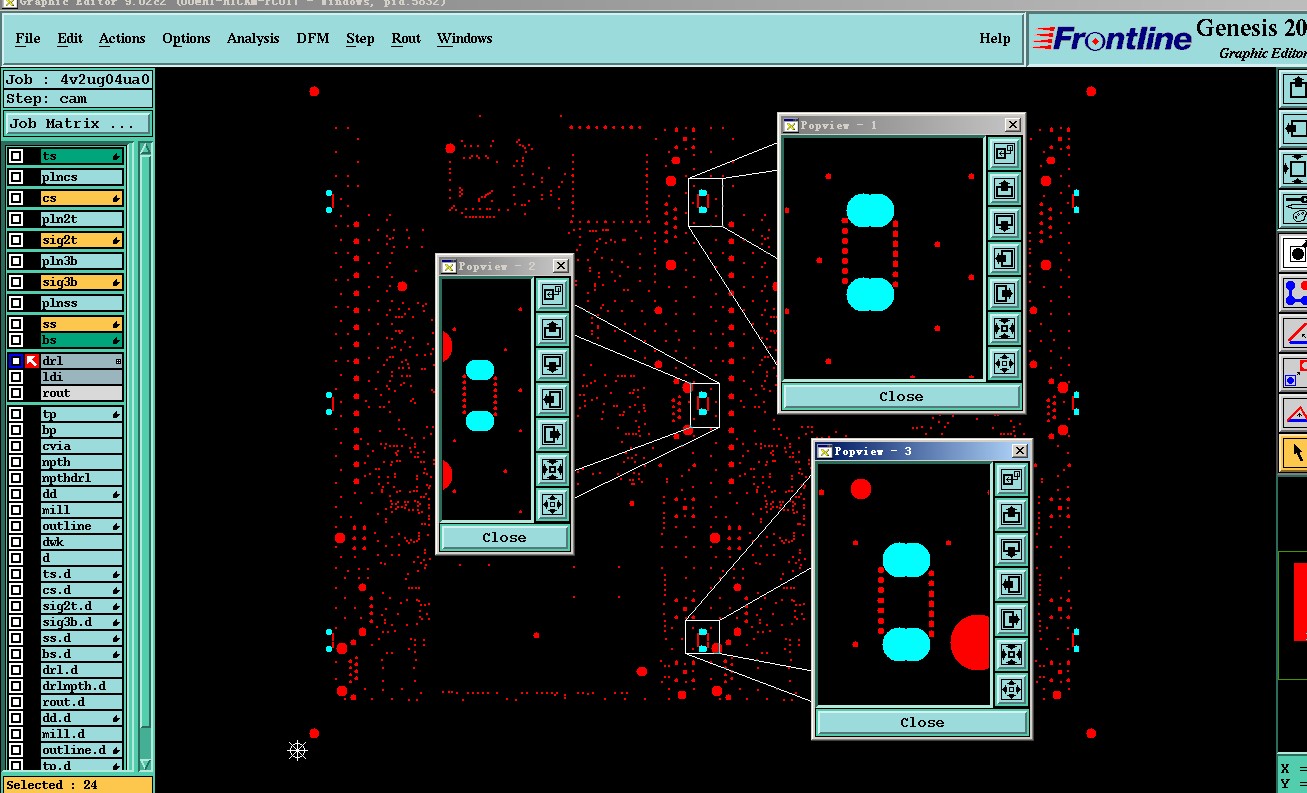Screen dimensions: 1307x793
Task: Open the Job Matrix button
Action: pos(78,124)
